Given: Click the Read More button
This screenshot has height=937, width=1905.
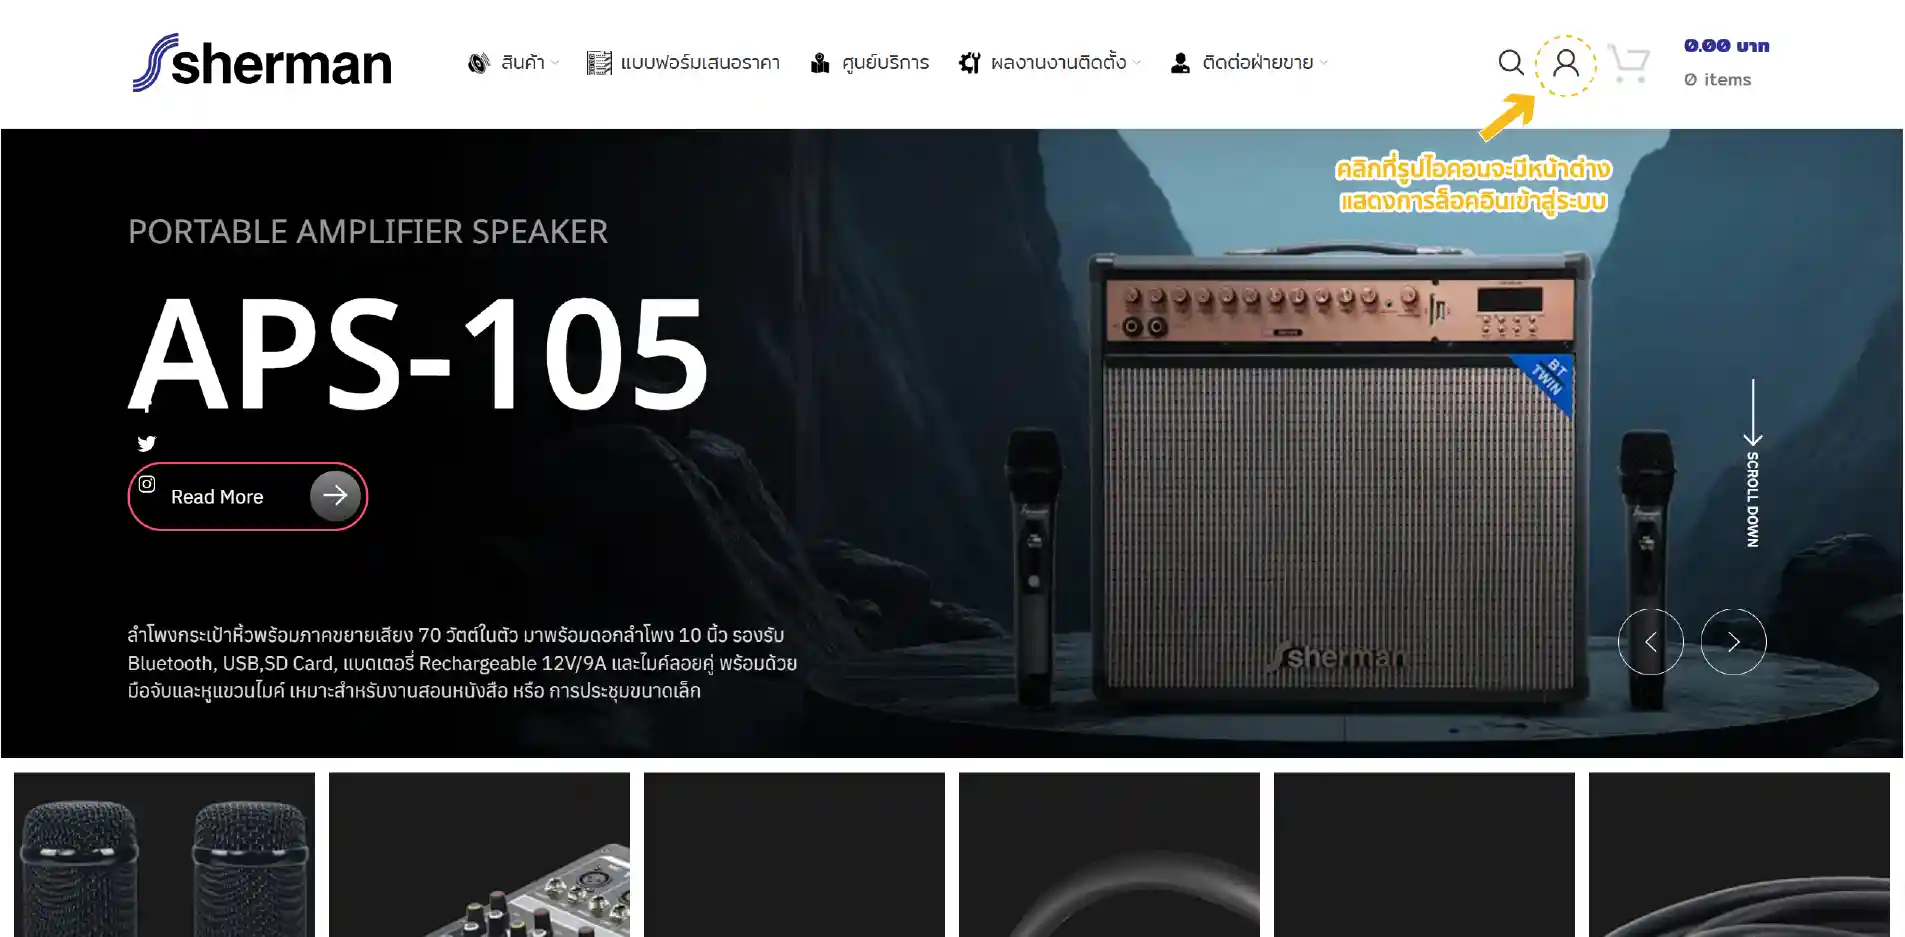Looking at the screenshot, I should click(247, 496).
